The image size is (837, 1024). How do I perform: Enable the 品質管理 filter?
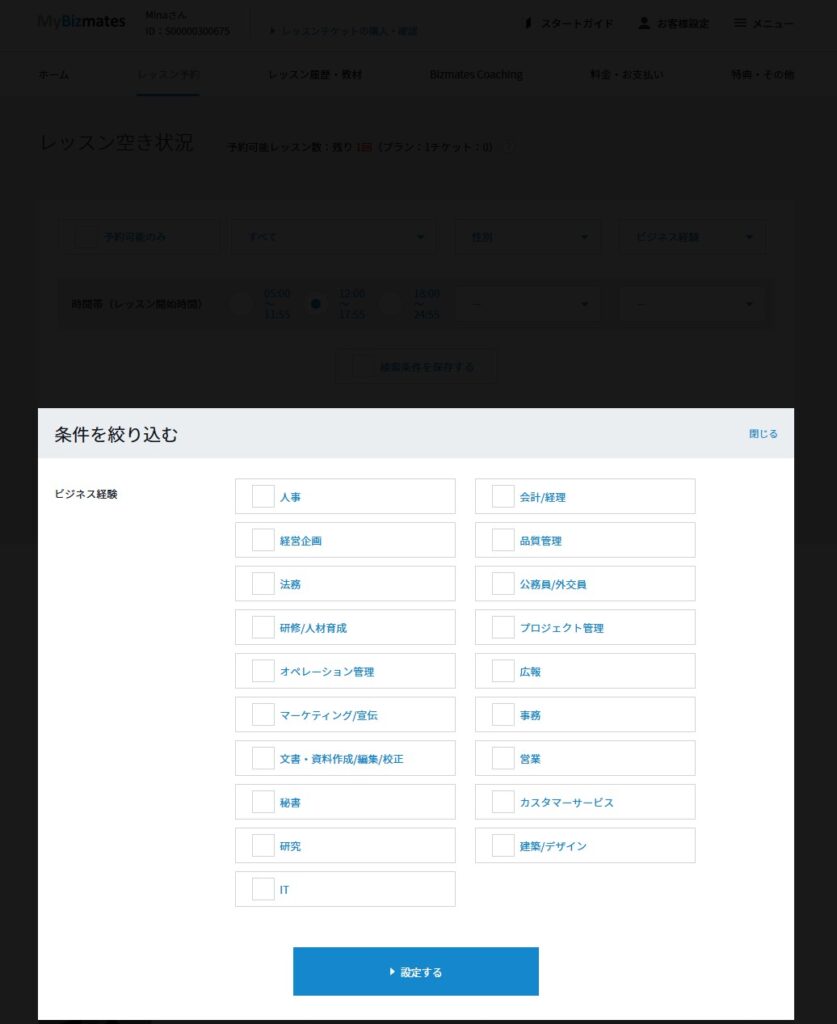click(x=503, y=540)
